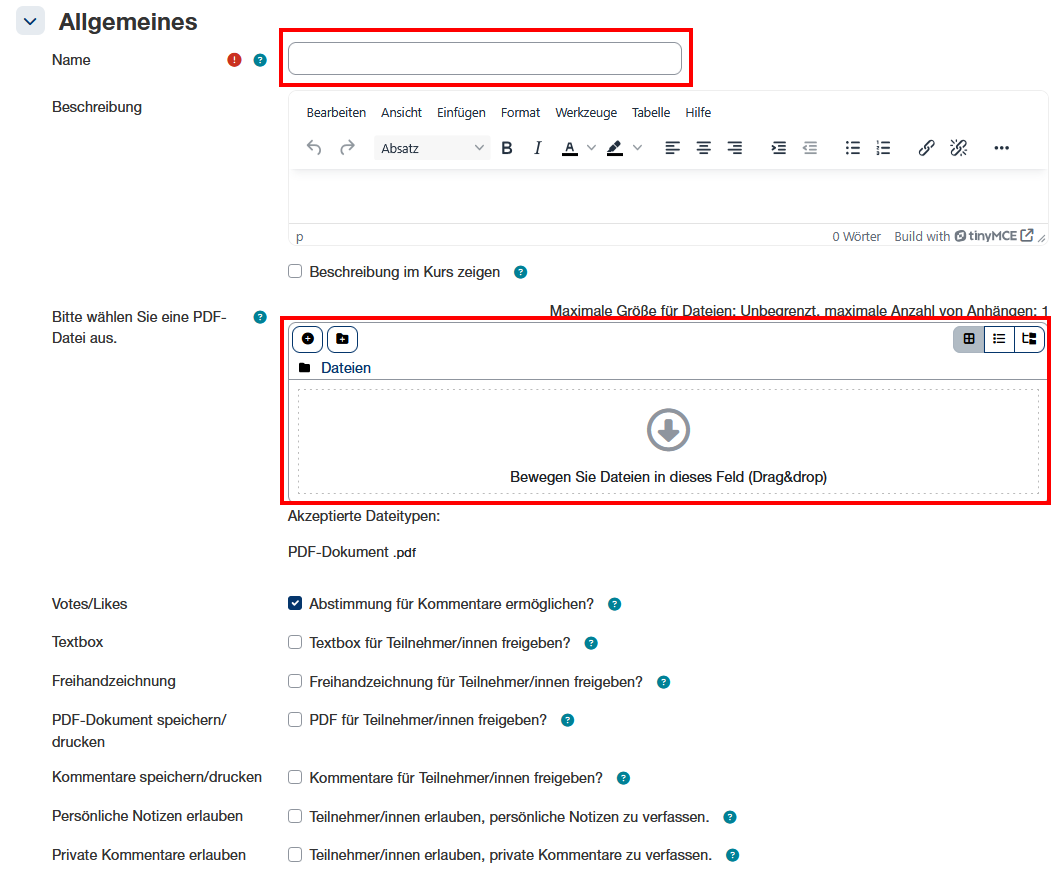The width and height of the screenshot is (1064, 874).
Task: Click the numbered list icon
Action: click(883, 148)
